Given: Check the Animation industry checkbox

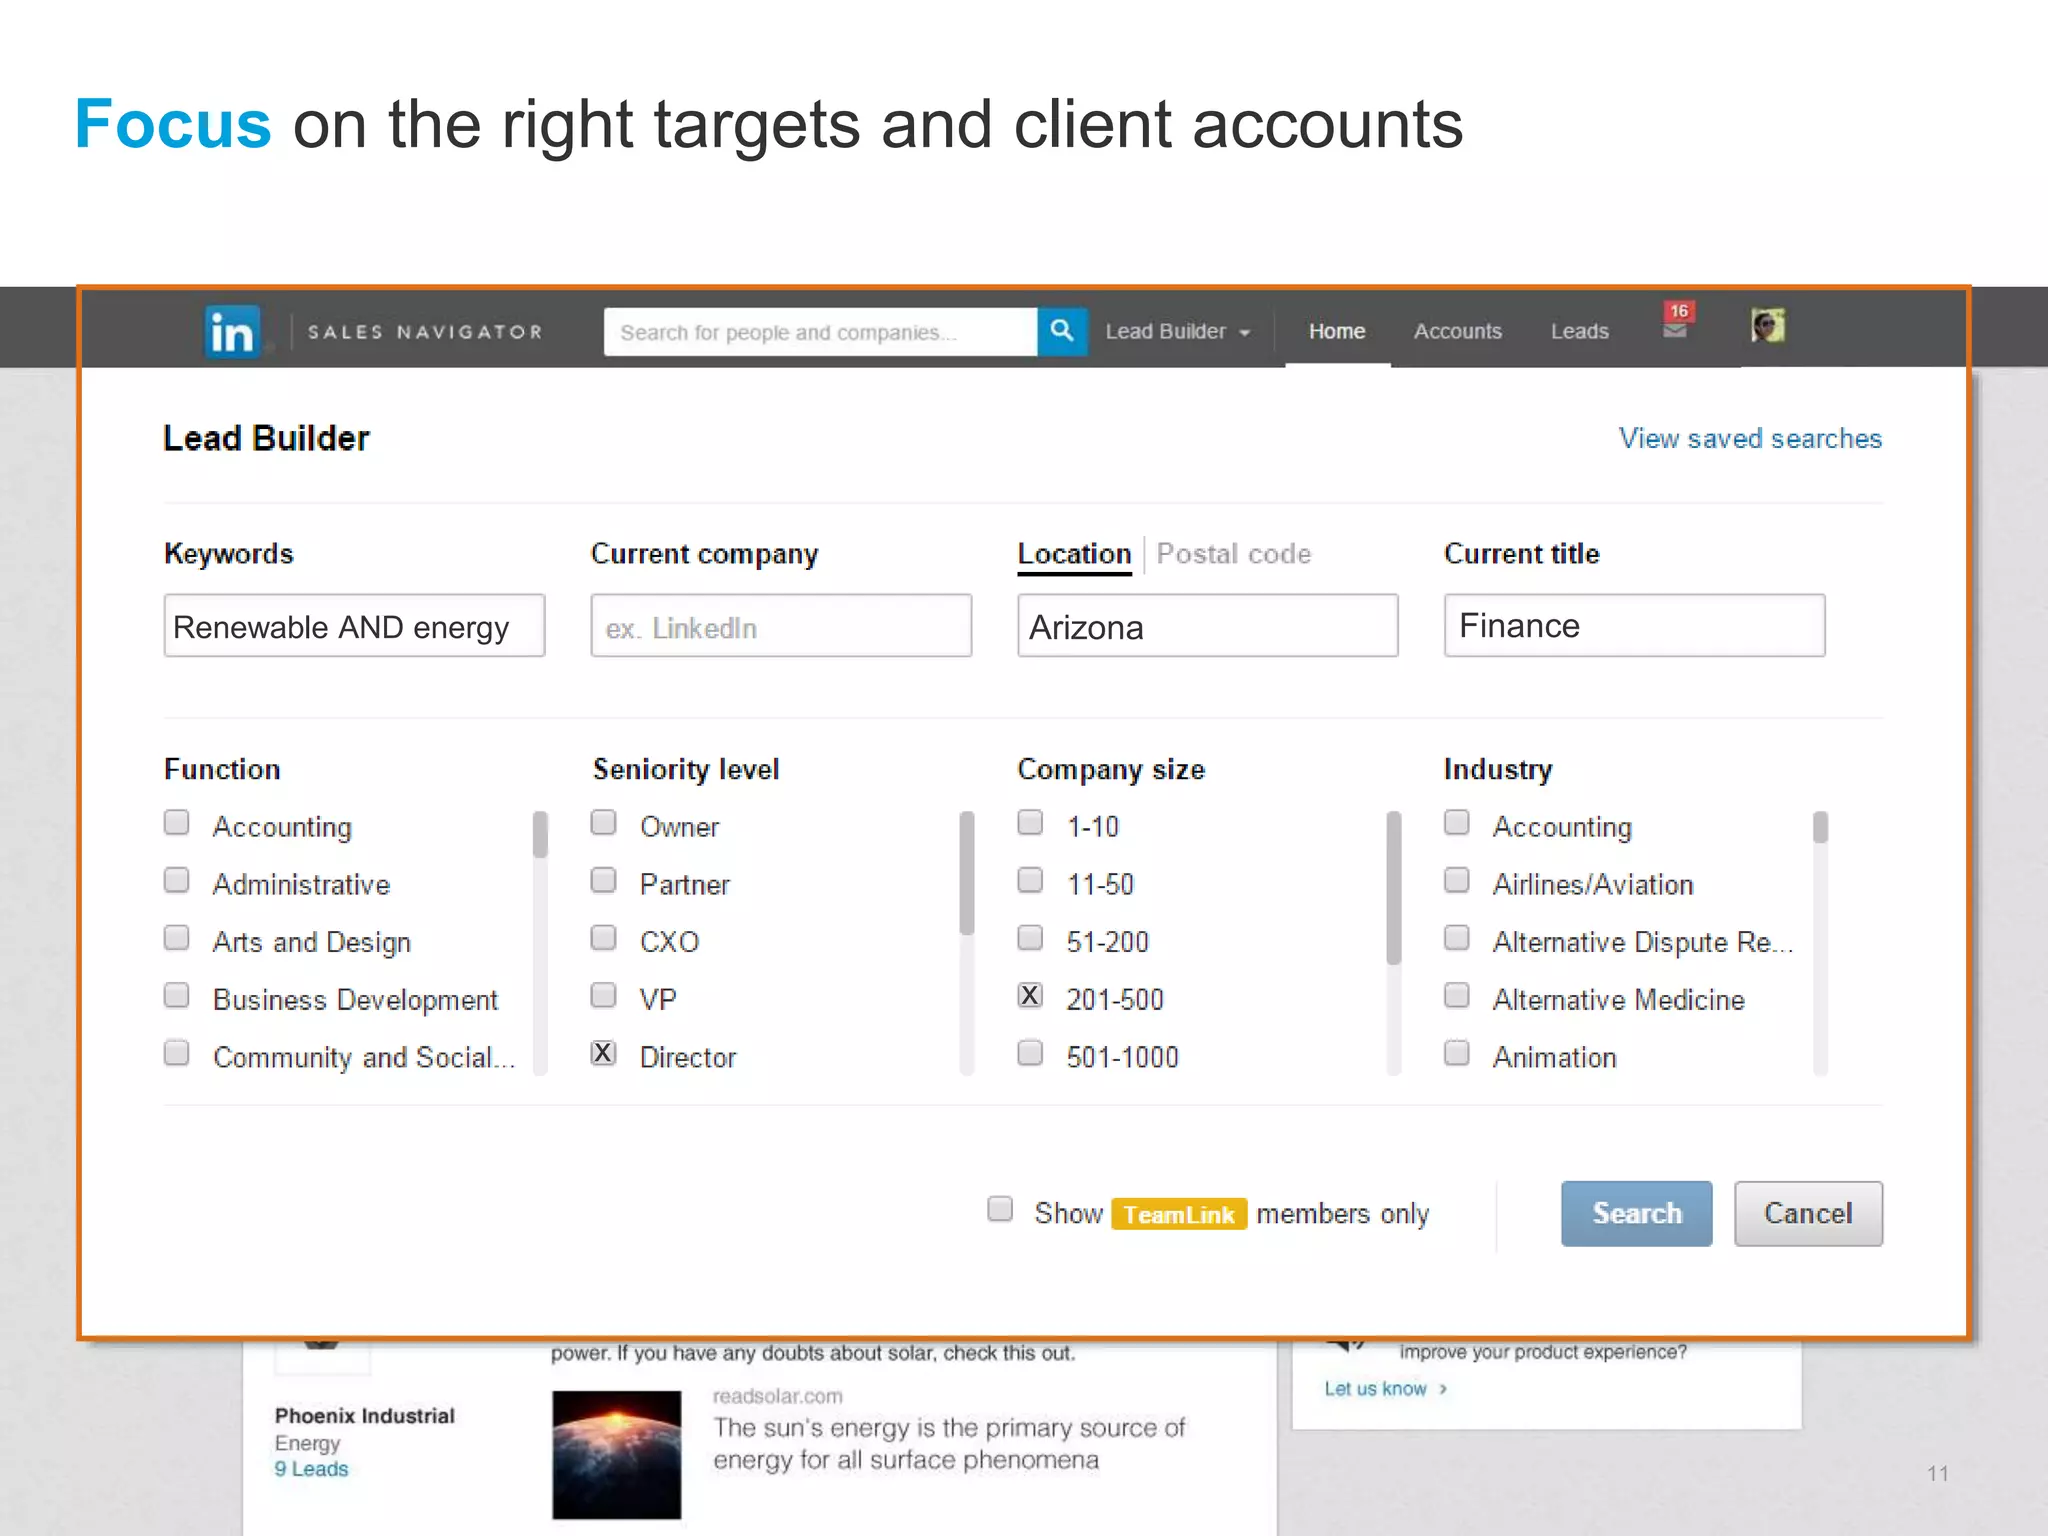Looking at the screenshot, I should [1457, 1053].
